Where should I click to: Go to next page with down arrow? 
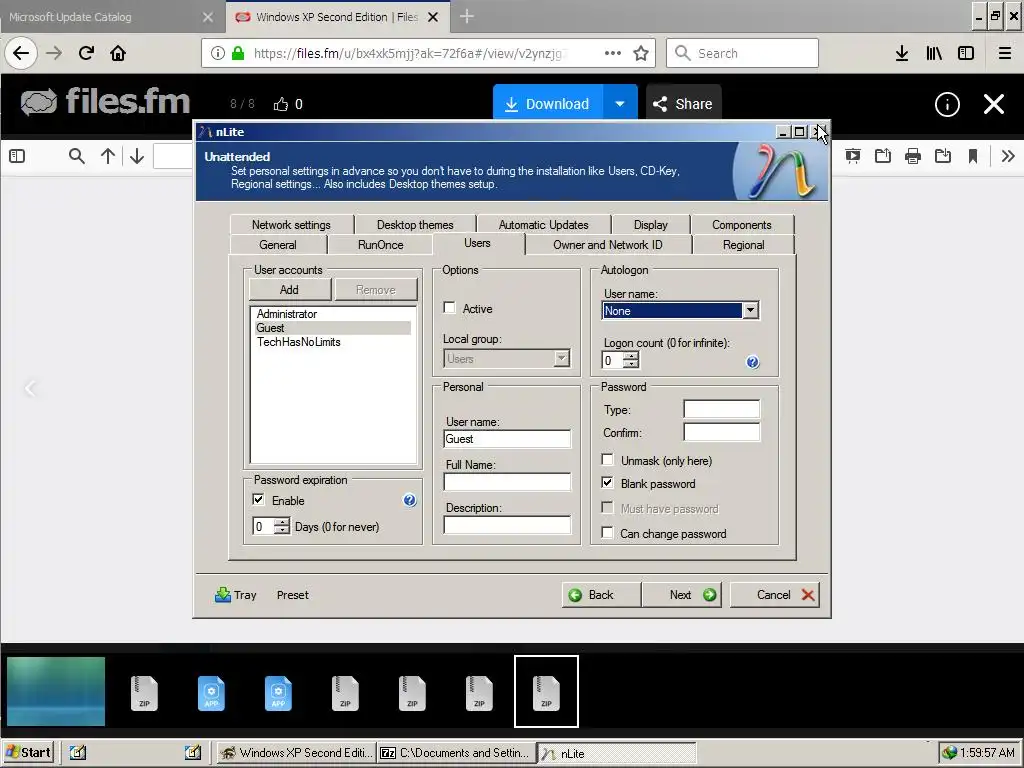(136, 156)
